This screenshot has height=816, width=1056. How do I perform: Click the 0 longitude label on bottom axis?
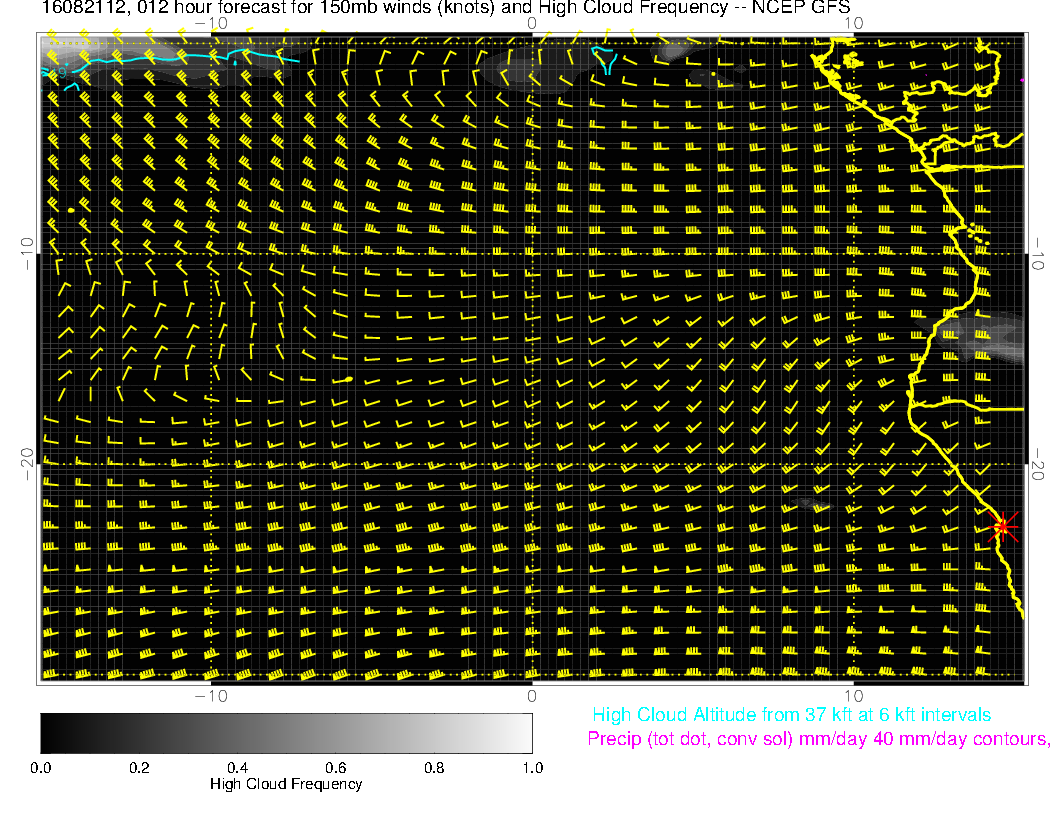tap(532, 695)
